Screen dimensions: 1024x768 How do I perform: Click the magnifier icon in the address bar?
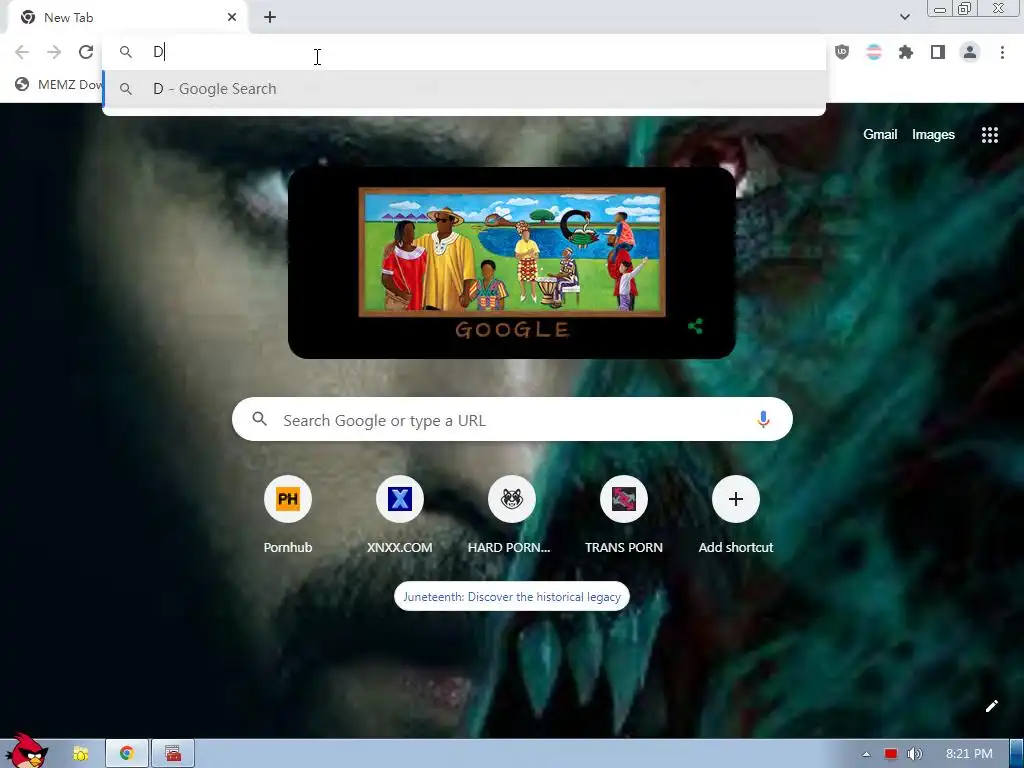tap(126, 52)
